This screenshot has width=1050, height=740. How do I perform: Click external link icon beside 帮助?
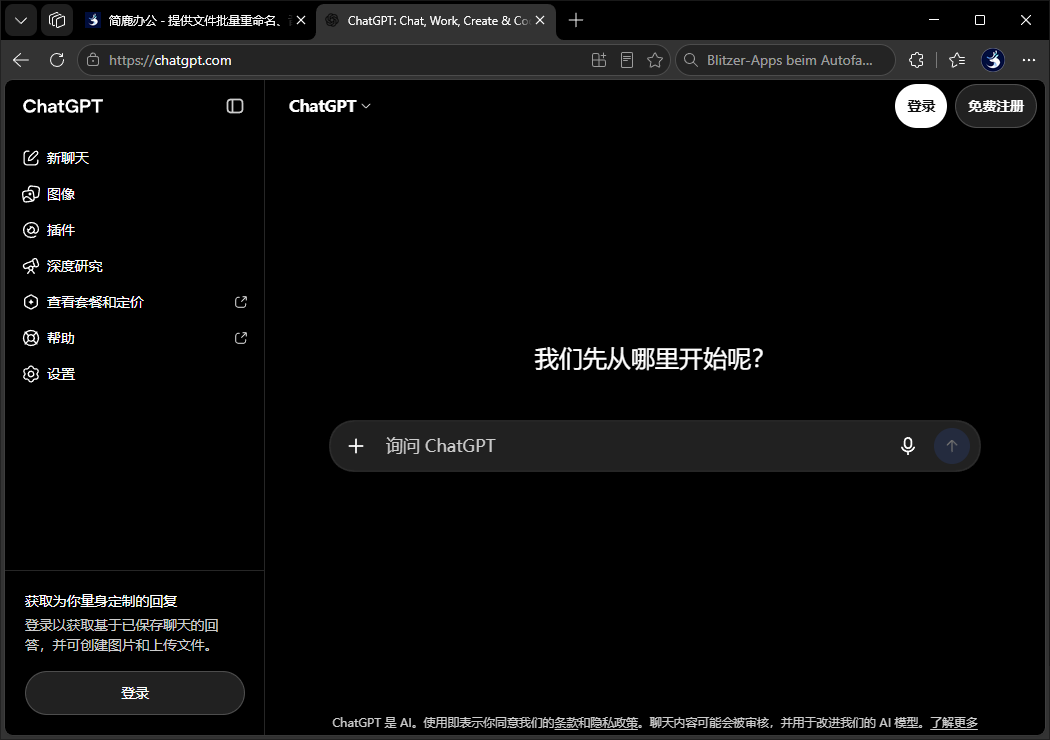click(x=241, y=338)
